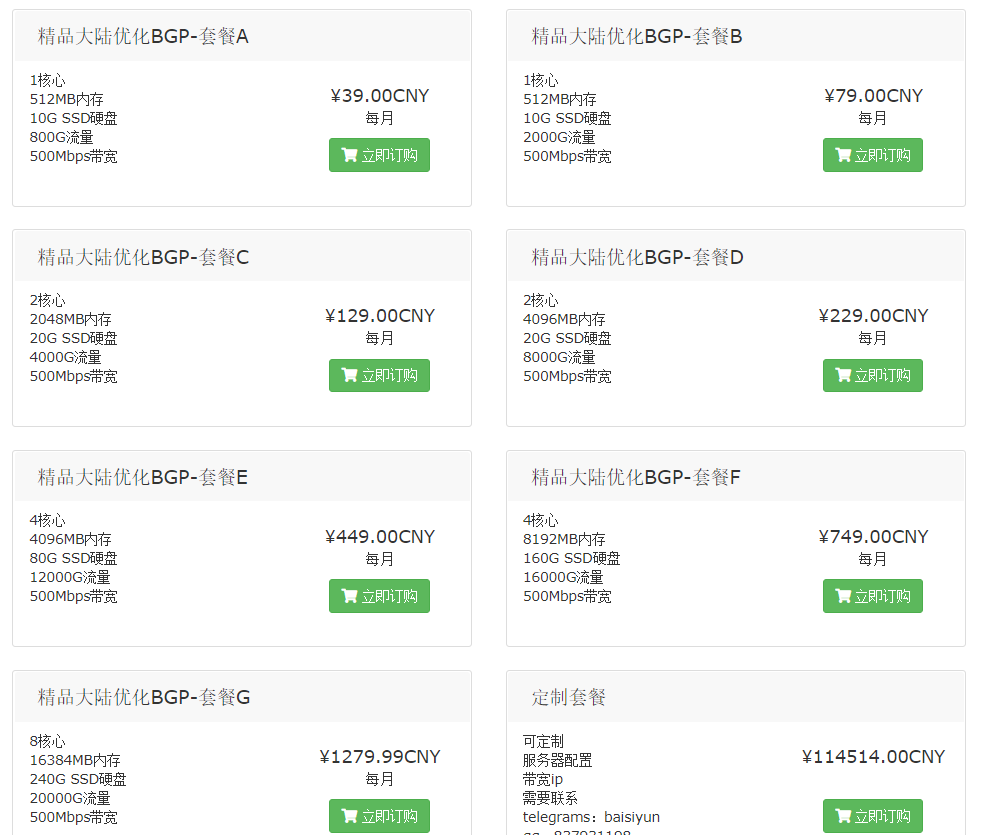Click the 精品大陆优化BGP-套餐E header text

[143, 477]
